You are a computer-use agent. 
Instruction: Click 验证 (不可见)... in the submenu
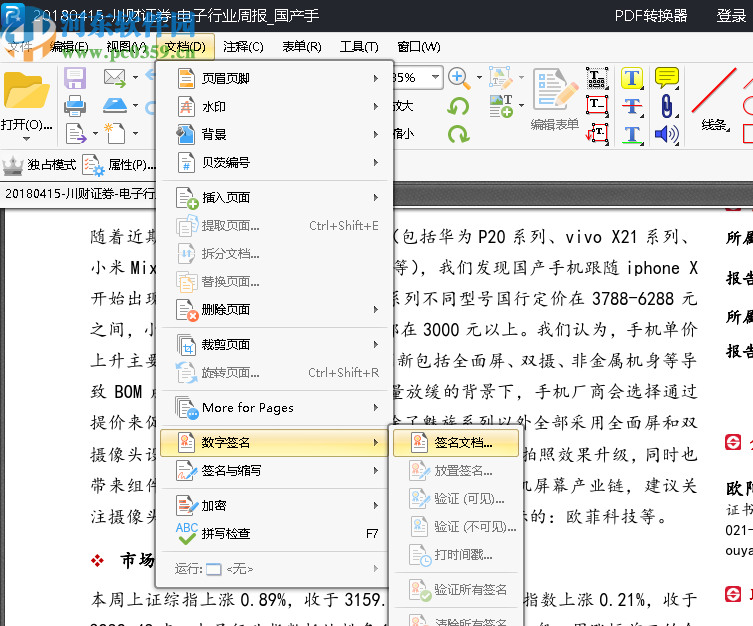(456, 527)
